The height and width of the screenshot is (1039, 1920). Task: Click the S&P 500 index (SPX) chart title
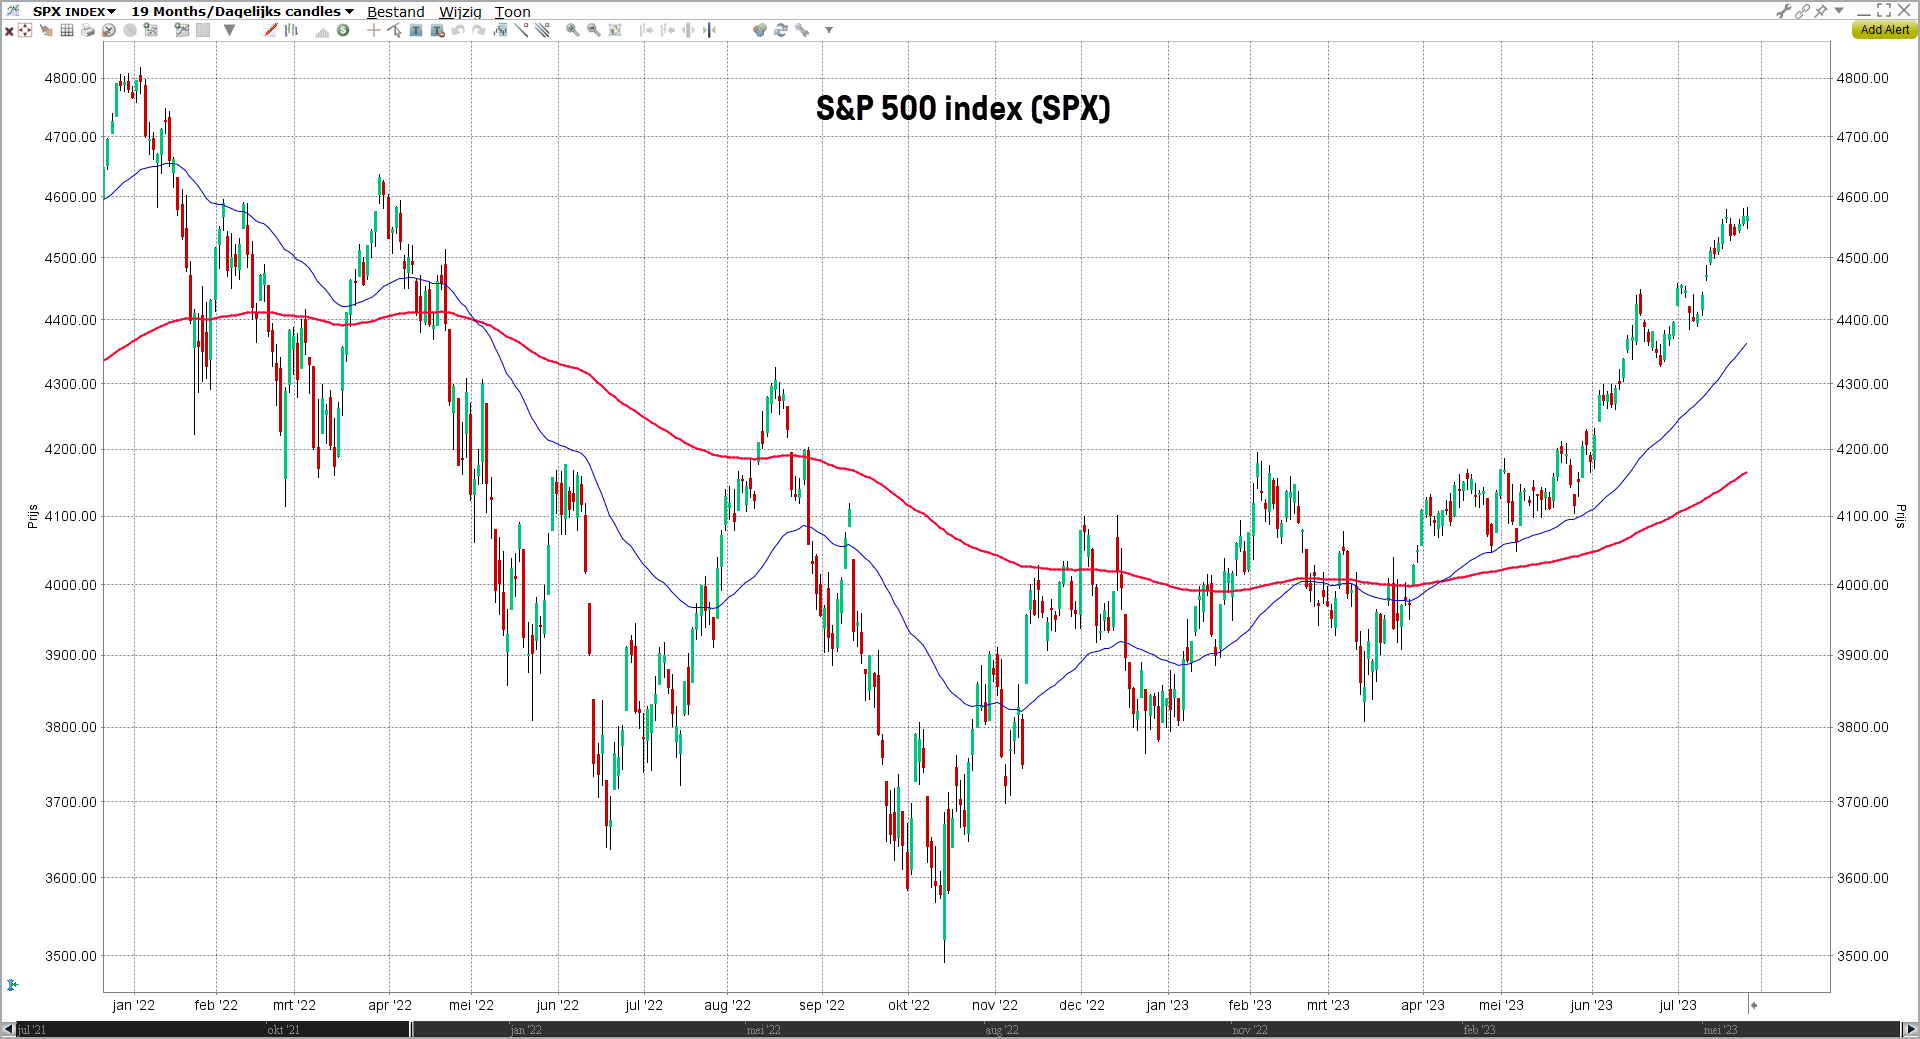[x=963, y=108]
